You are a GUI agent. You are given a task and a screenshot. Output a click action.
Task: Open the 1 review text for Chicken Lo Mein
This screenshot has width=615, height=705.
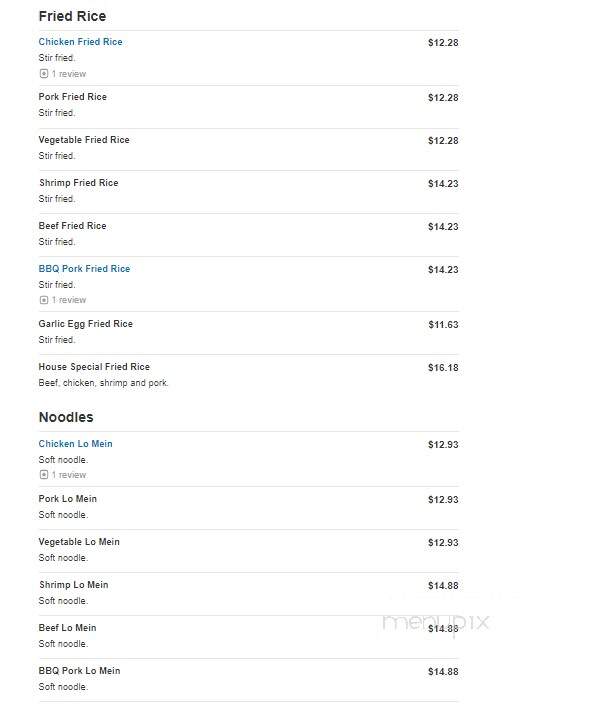tap(69, 475)
